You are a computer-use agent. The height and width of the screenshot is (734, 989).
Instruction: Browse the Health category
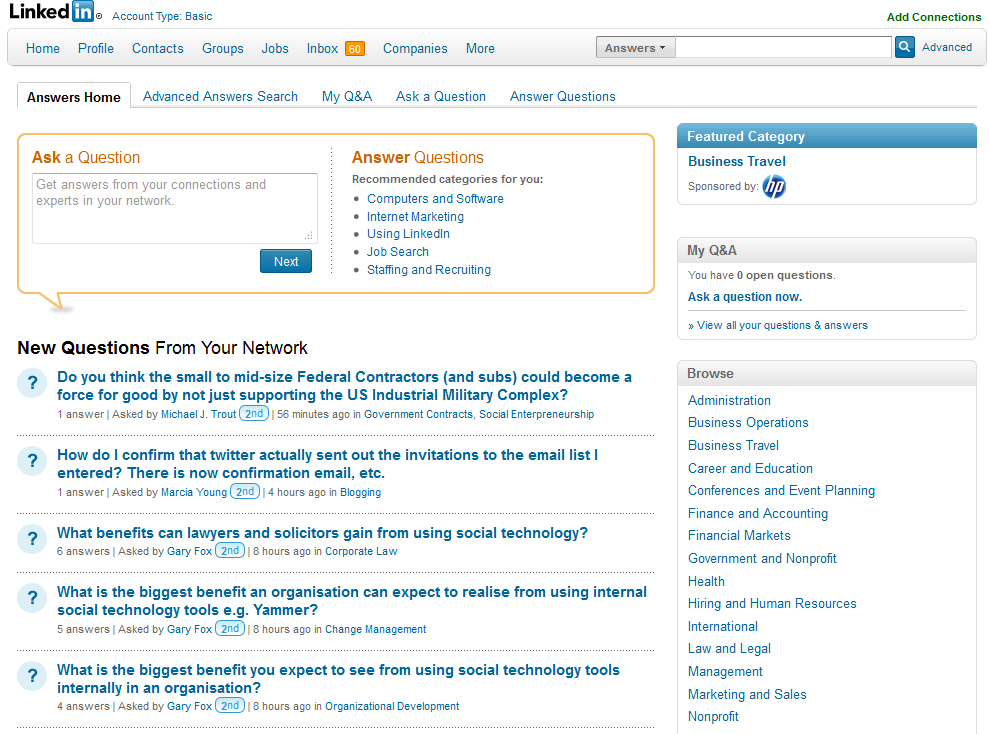(706, 581)
